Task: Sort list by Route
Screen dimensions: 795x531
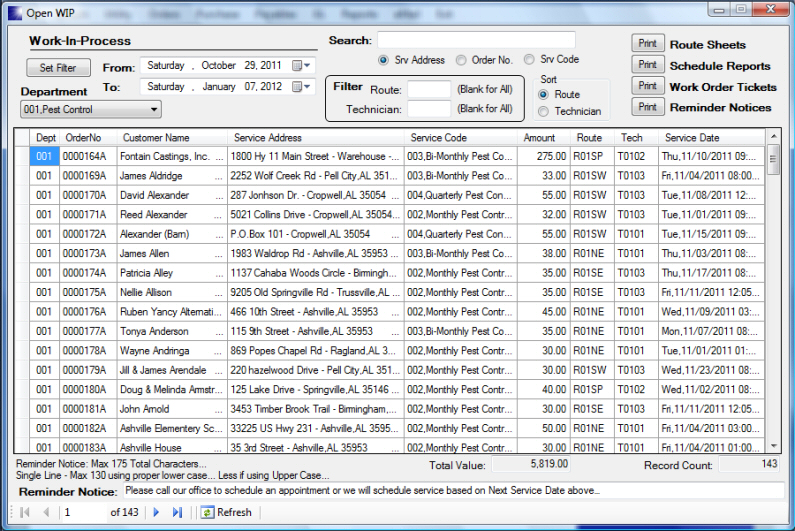Action: (x=544, y=94)
